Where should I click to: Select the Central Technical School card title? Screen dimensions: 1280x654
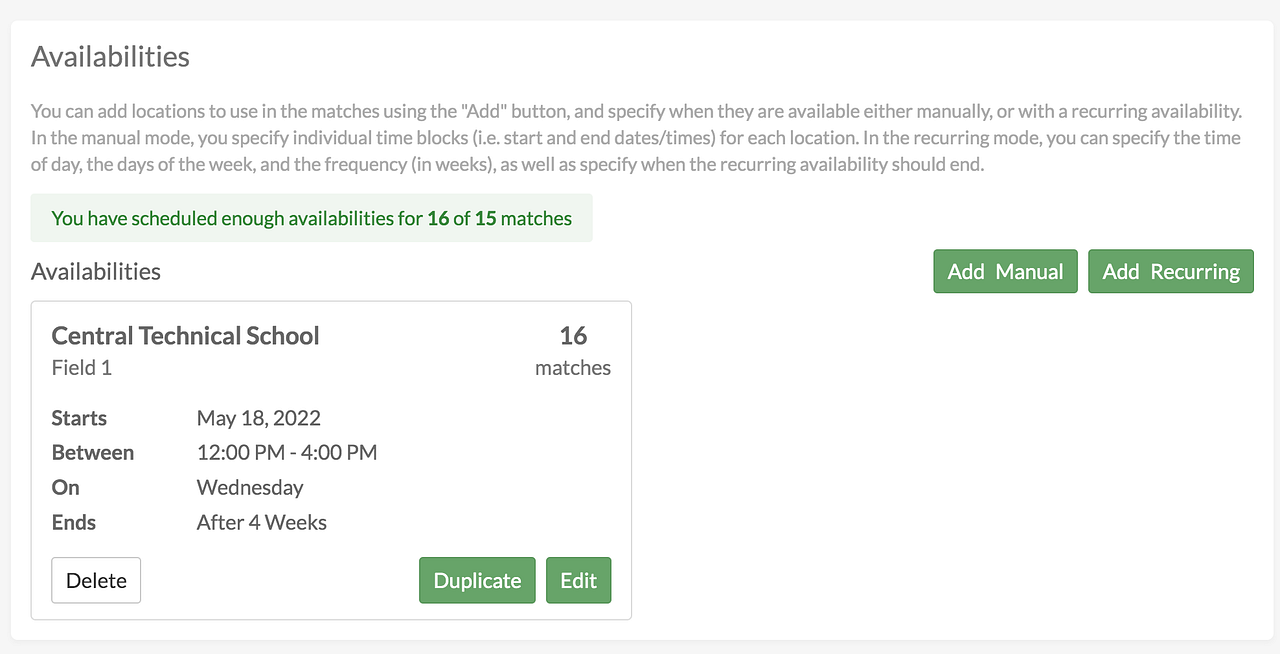185,335
